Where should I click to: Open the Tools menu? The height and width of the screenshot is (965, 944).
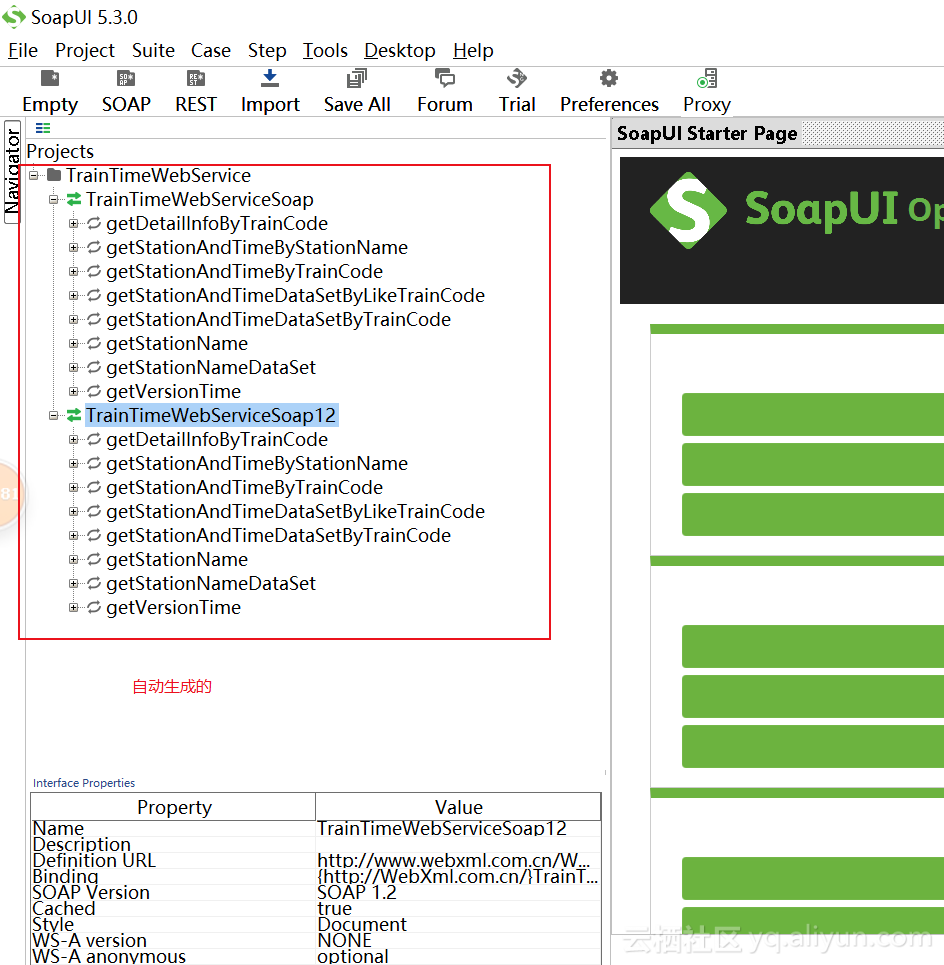point(325,50)
